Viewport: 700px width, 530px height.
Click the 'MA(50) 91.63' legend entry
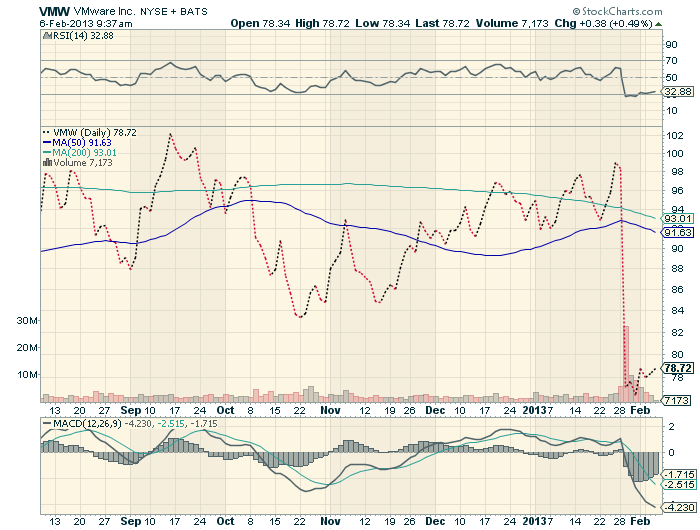pyautogui.click(x=82, y=143)
